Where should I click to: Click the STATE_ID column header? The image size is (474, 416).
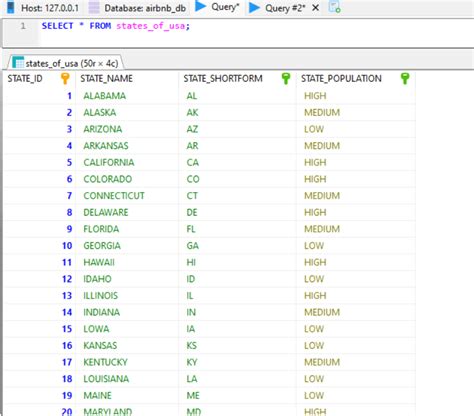tap(25, 79)
